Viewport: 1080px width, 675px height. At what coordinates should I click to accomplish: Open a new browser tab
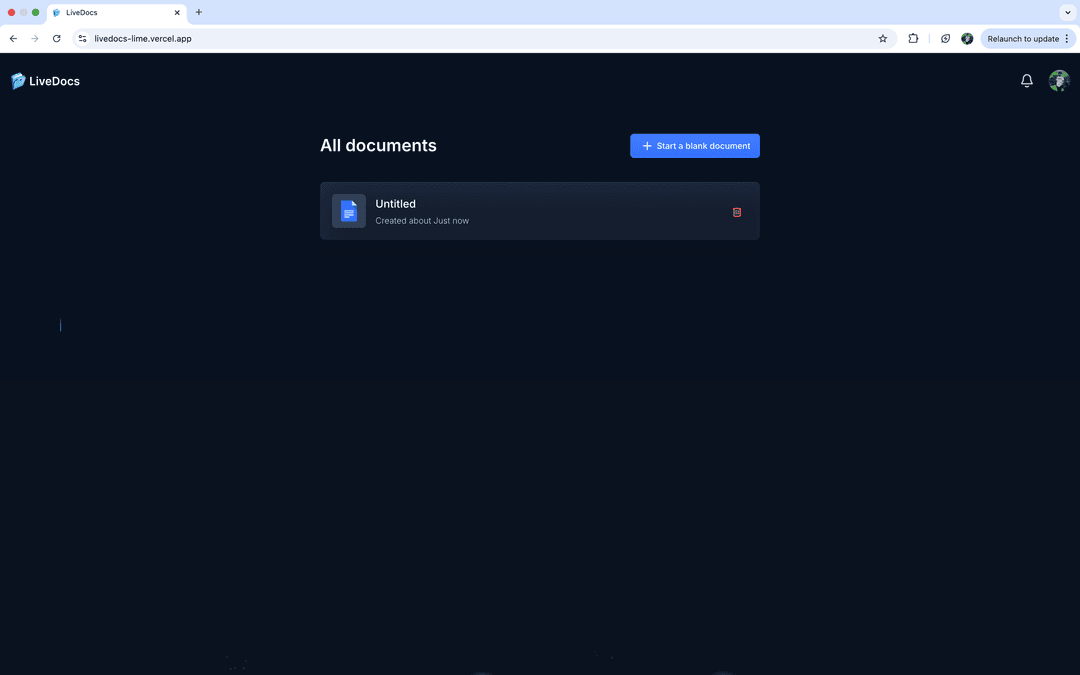coord(198,13)
